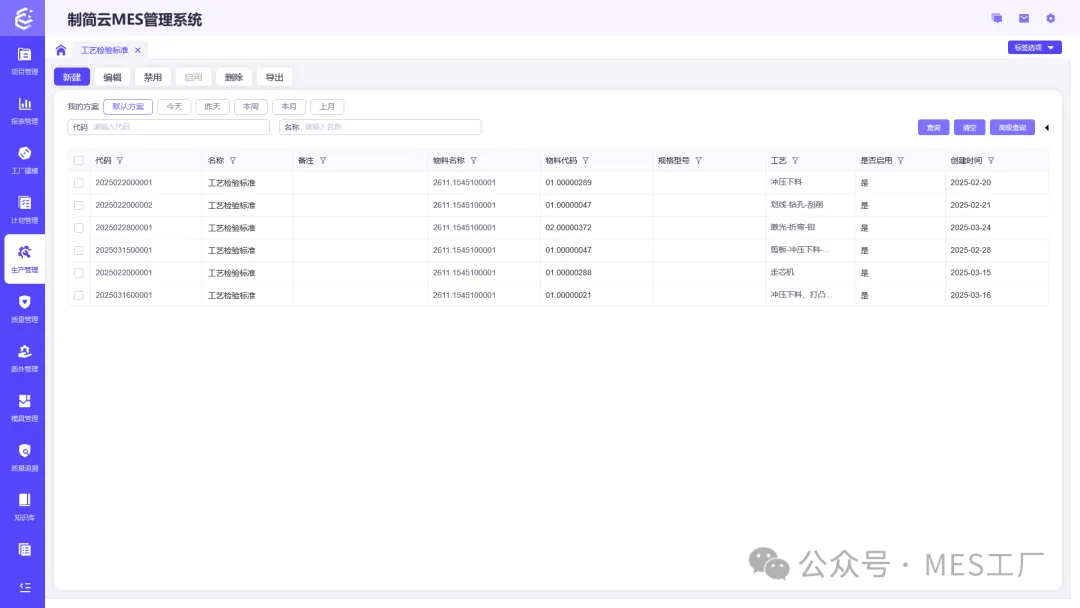Go to 质量管理 shield icon
This screenshot has height=608, width=1080.
pyautogui.click(x=24, y=307)
